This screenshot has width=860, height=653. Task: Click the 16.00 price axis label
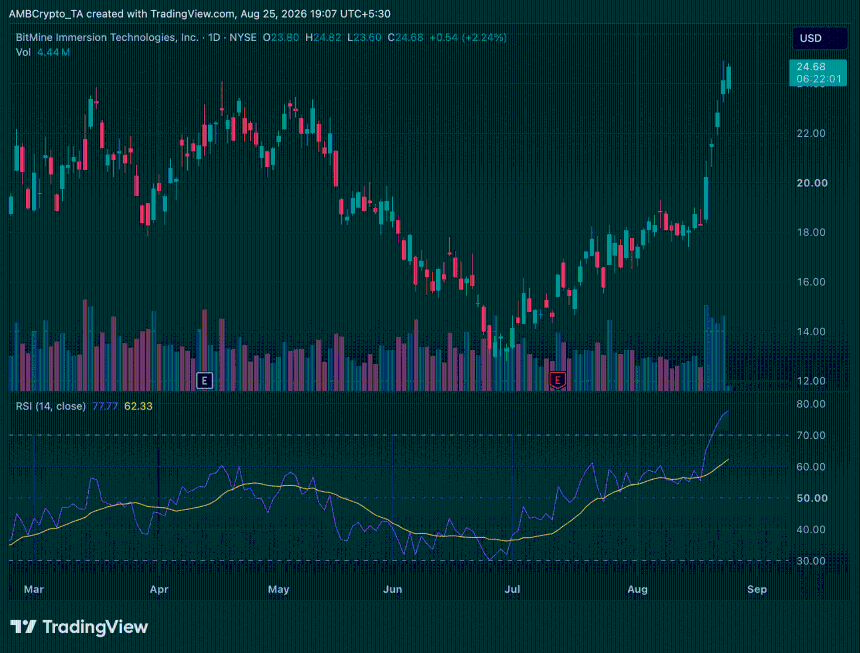(811, 282)
